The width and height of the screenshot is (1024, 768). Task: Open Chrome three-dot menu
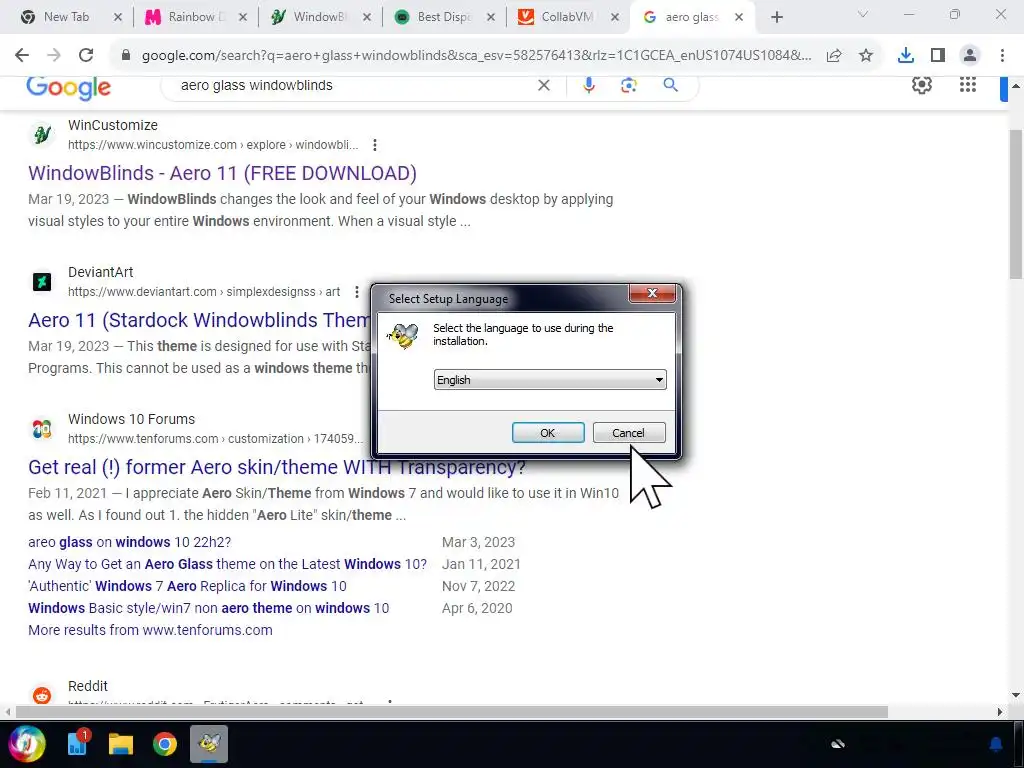click(1002, 56)
